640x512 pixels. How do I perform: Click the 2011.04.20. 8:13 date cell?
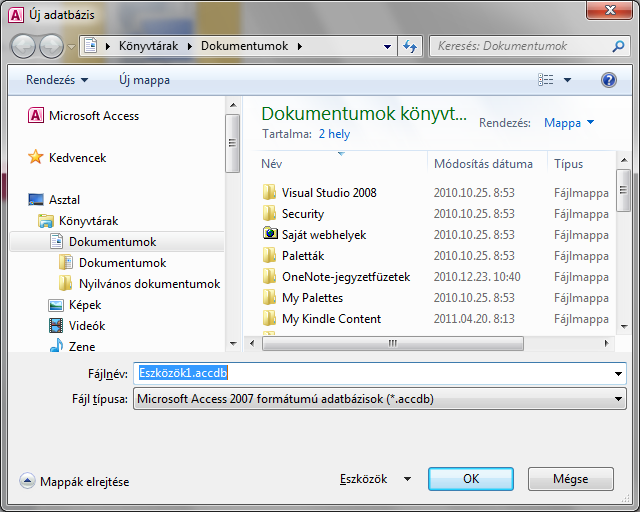click(474, 319)
